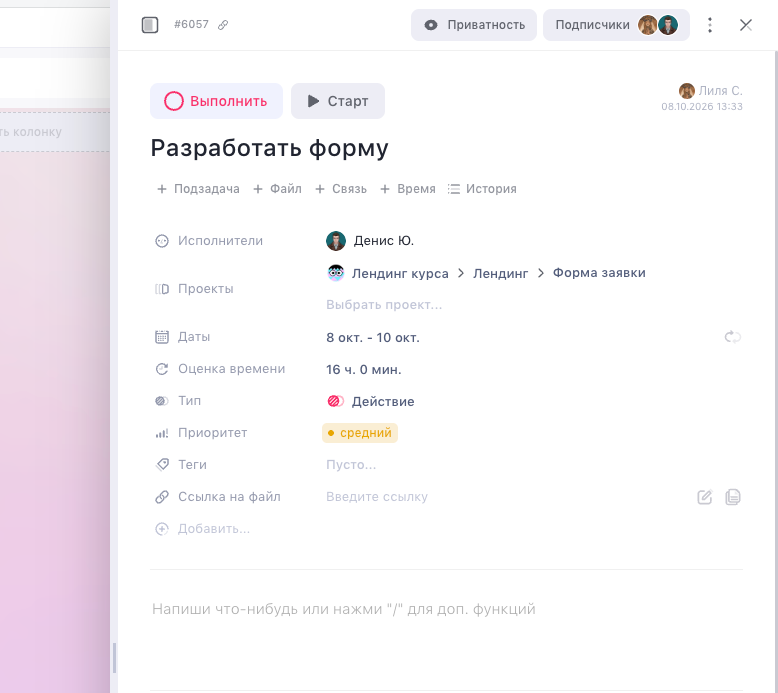Copy task link icon next to #6057
The image size is (778, 693).
click(223, 25)
